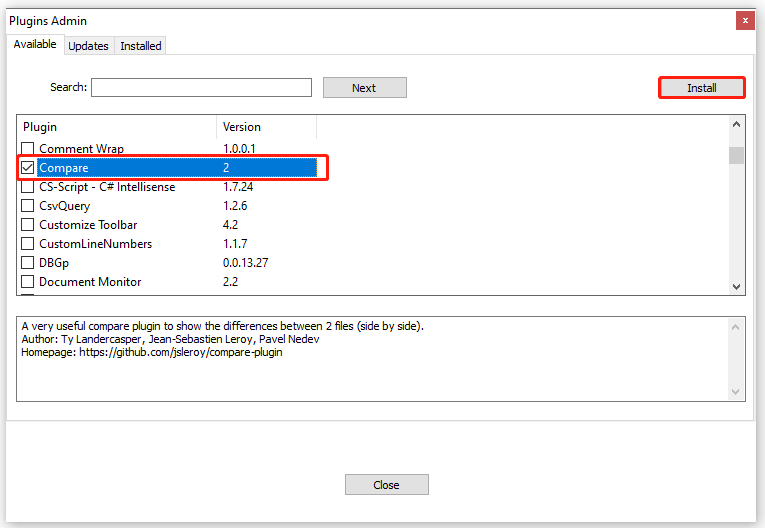The image size is (765, 528).
Task: Click the plugin description first line
Action: 222,326
